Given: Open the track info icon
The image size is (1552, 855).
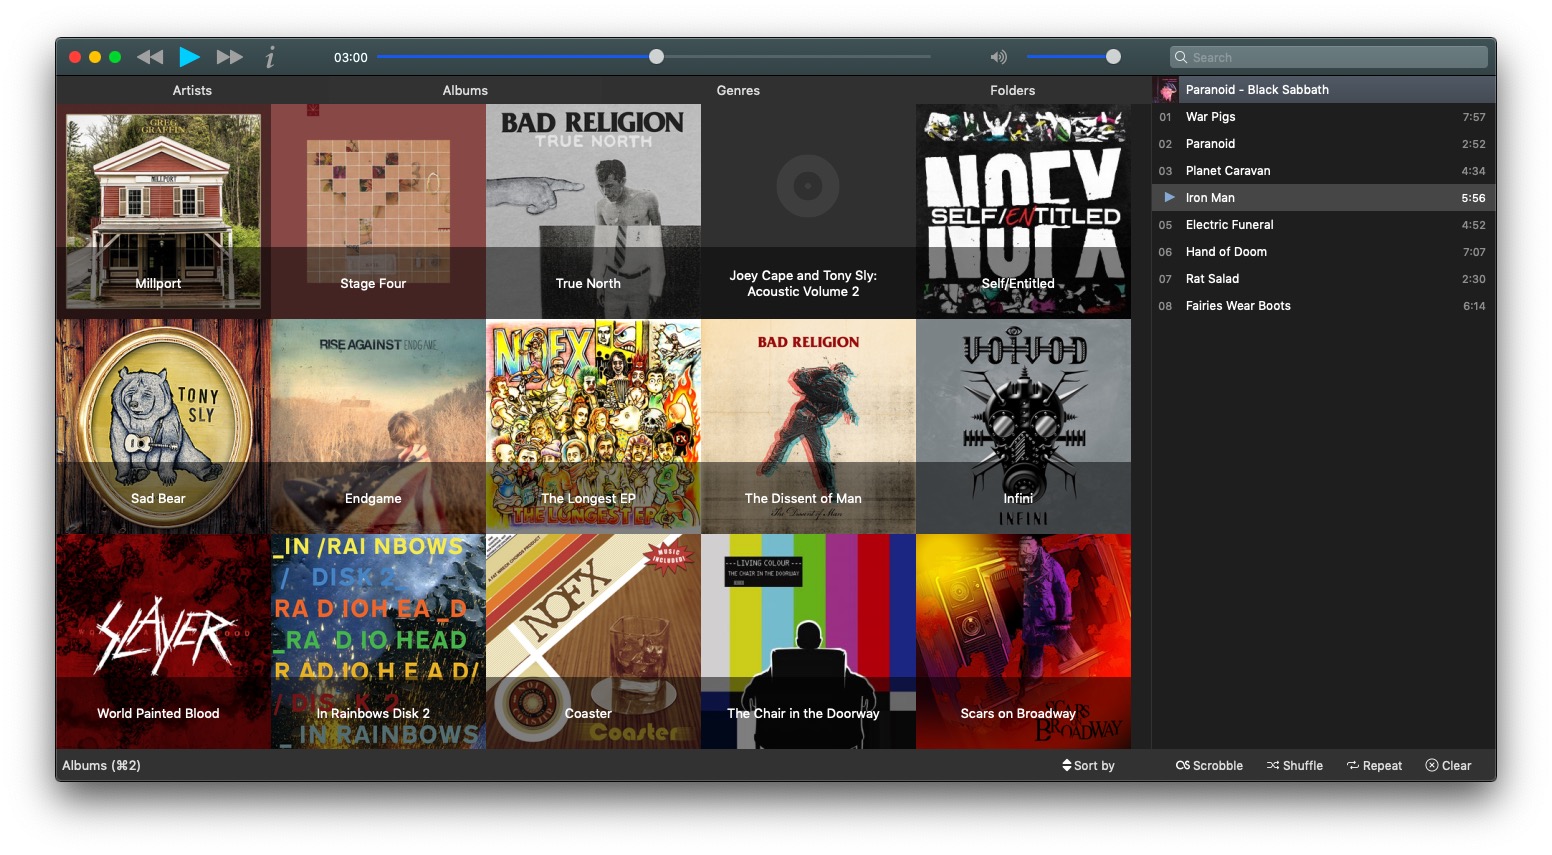Looking at the screenshot, I should click(x=270, y=57).
